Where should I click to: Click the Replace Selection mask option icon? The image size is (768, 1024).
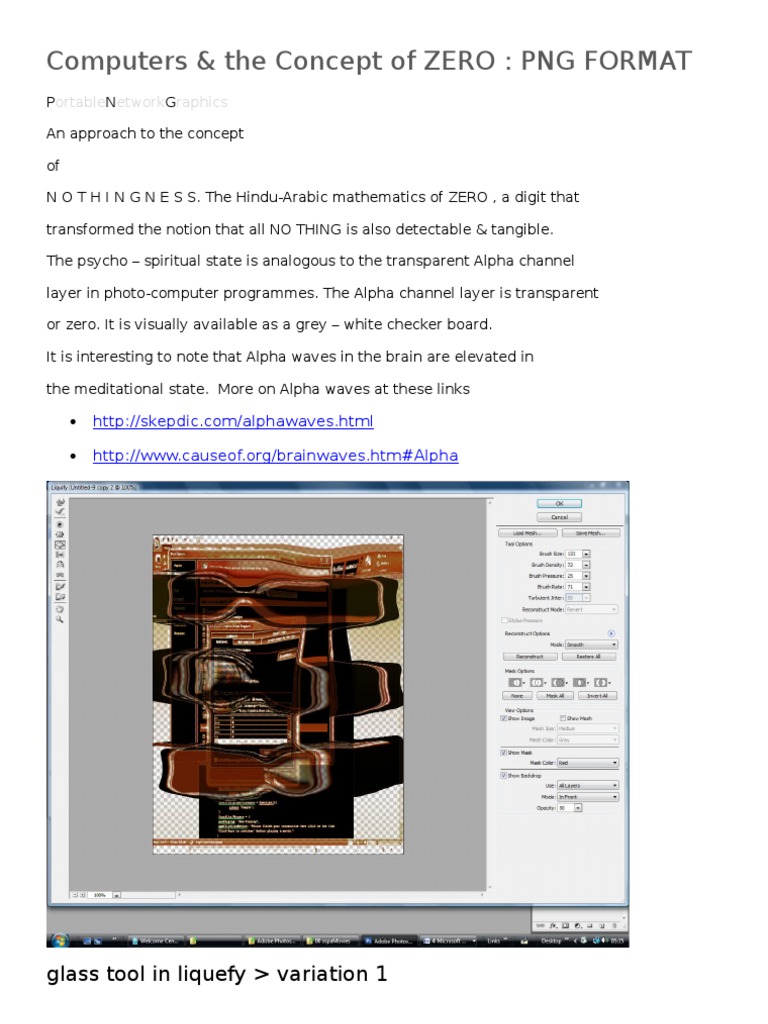(x=515, y=682)
